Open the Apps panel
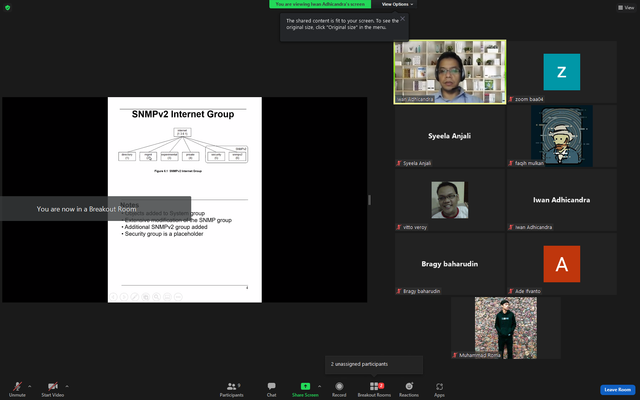640x400 pixels. click(x=439, y=389)
